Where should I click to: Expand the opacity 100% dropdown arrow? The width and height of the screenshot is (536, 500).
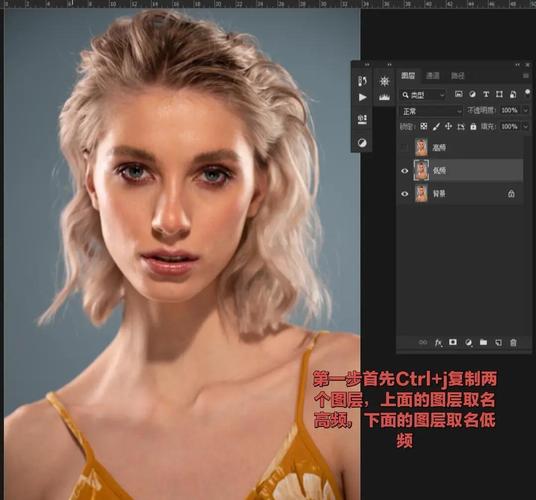click(526, 110)
